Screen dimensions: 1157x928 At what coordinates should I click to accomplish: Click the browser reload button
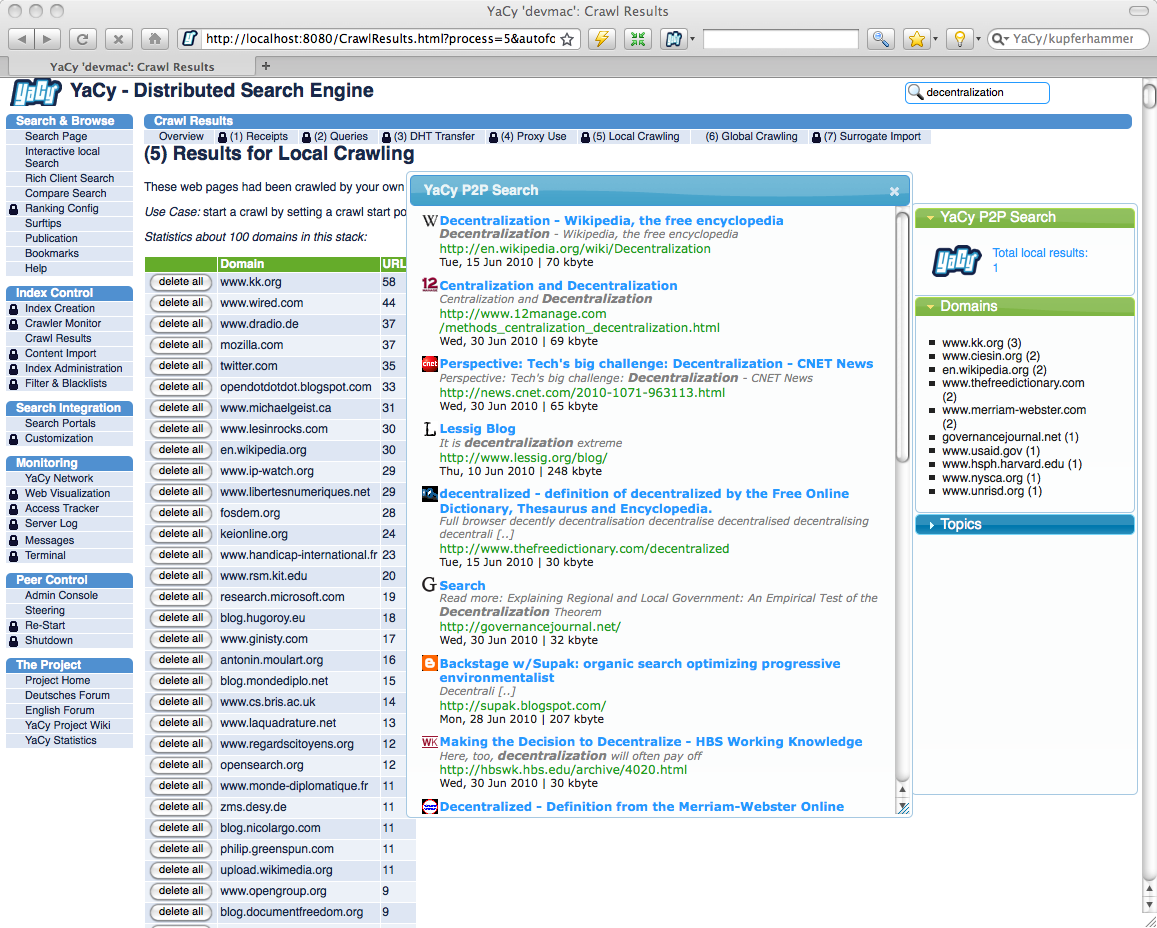(x=83, y=39)
